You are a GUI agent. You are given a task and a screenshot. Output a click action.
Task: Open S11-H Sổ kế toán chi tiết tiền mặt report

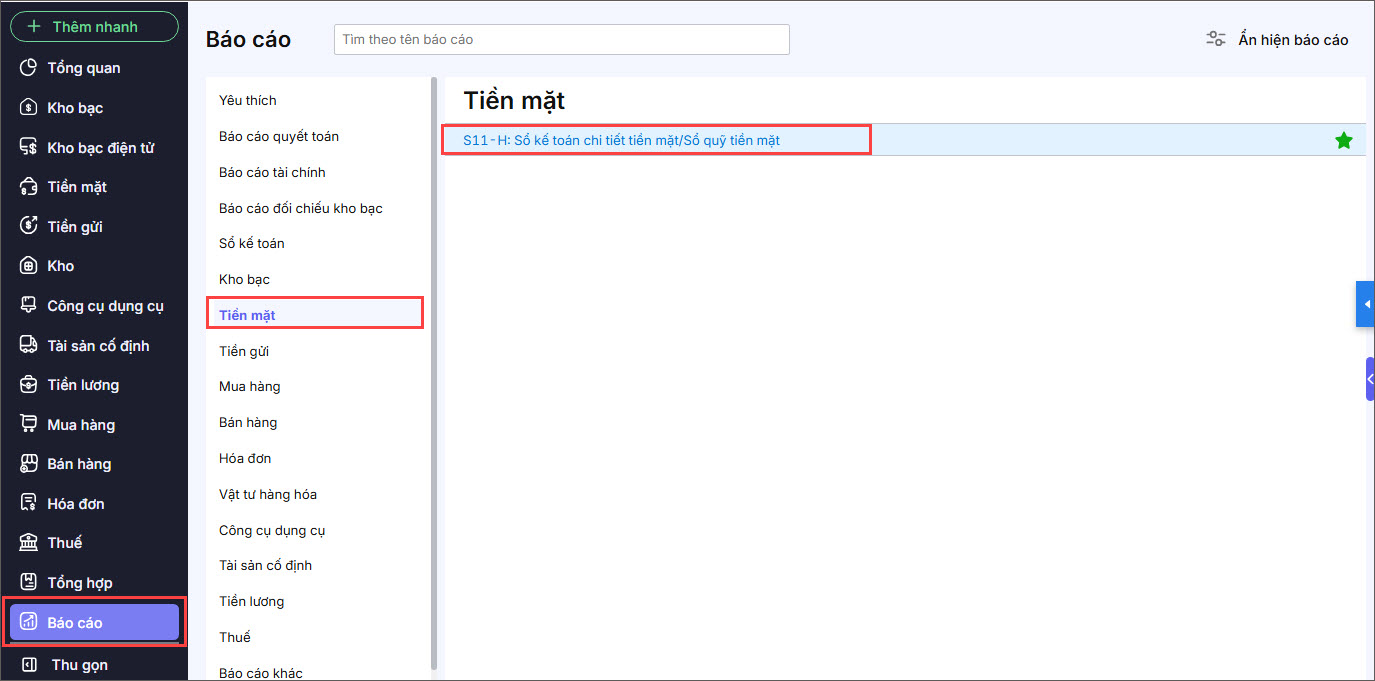[621, 141]
